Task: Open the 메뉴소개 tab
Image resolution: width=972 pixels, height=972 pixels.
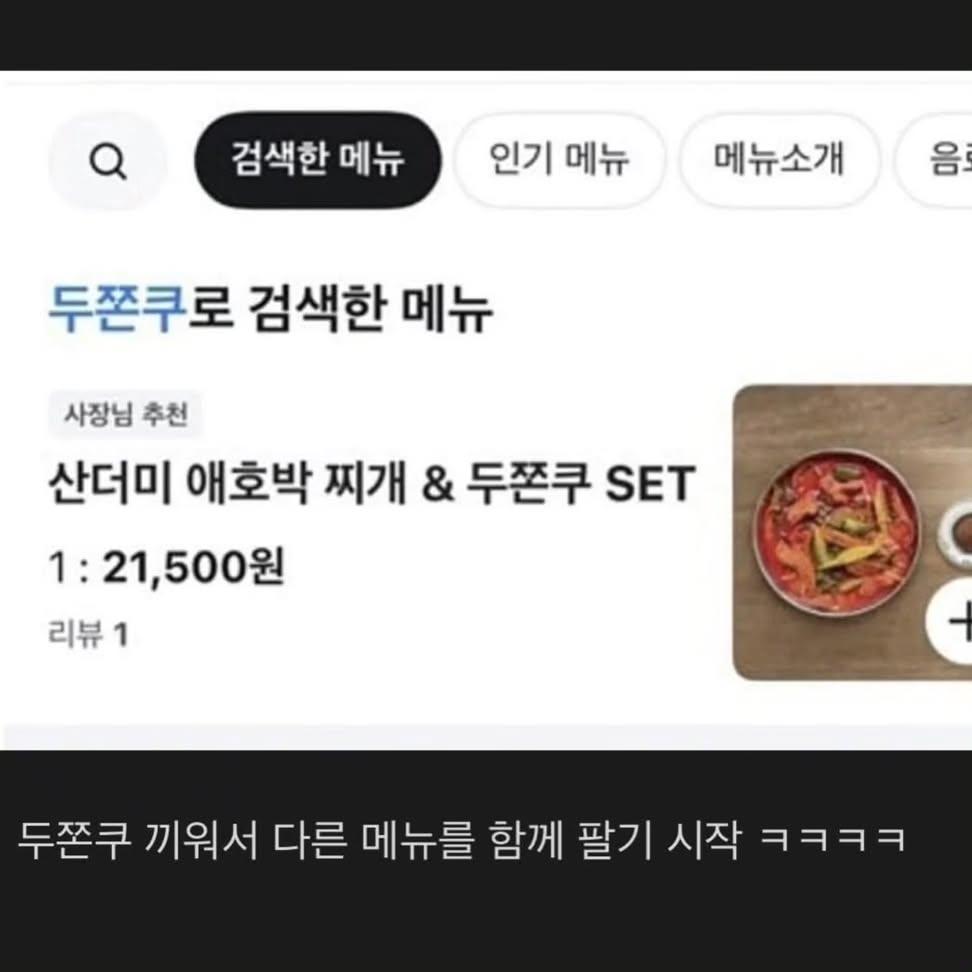Action: (779, 160)
